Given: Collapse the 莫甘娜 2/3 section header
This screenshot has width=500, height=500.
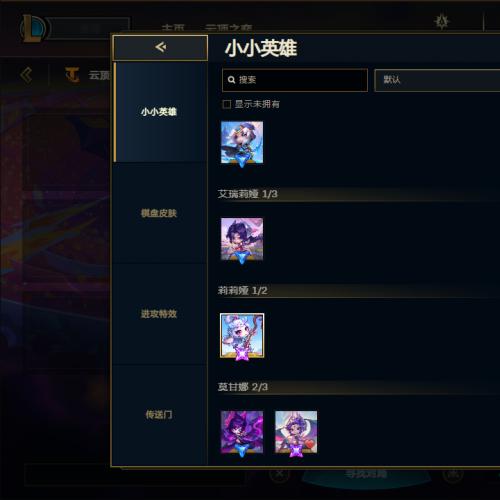Looking at the screenshot, I should click(x=358, y=387).
